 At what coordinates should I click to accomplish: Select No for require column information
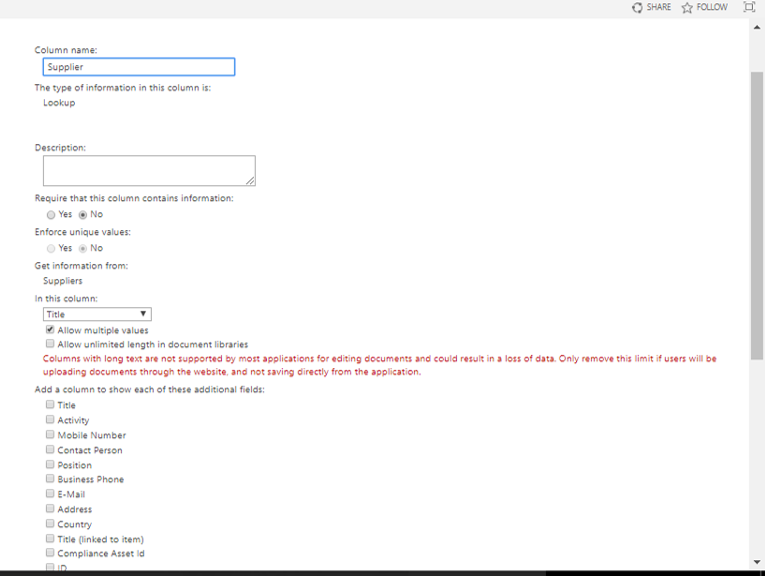pyautogui.click(x=83, y=215)
